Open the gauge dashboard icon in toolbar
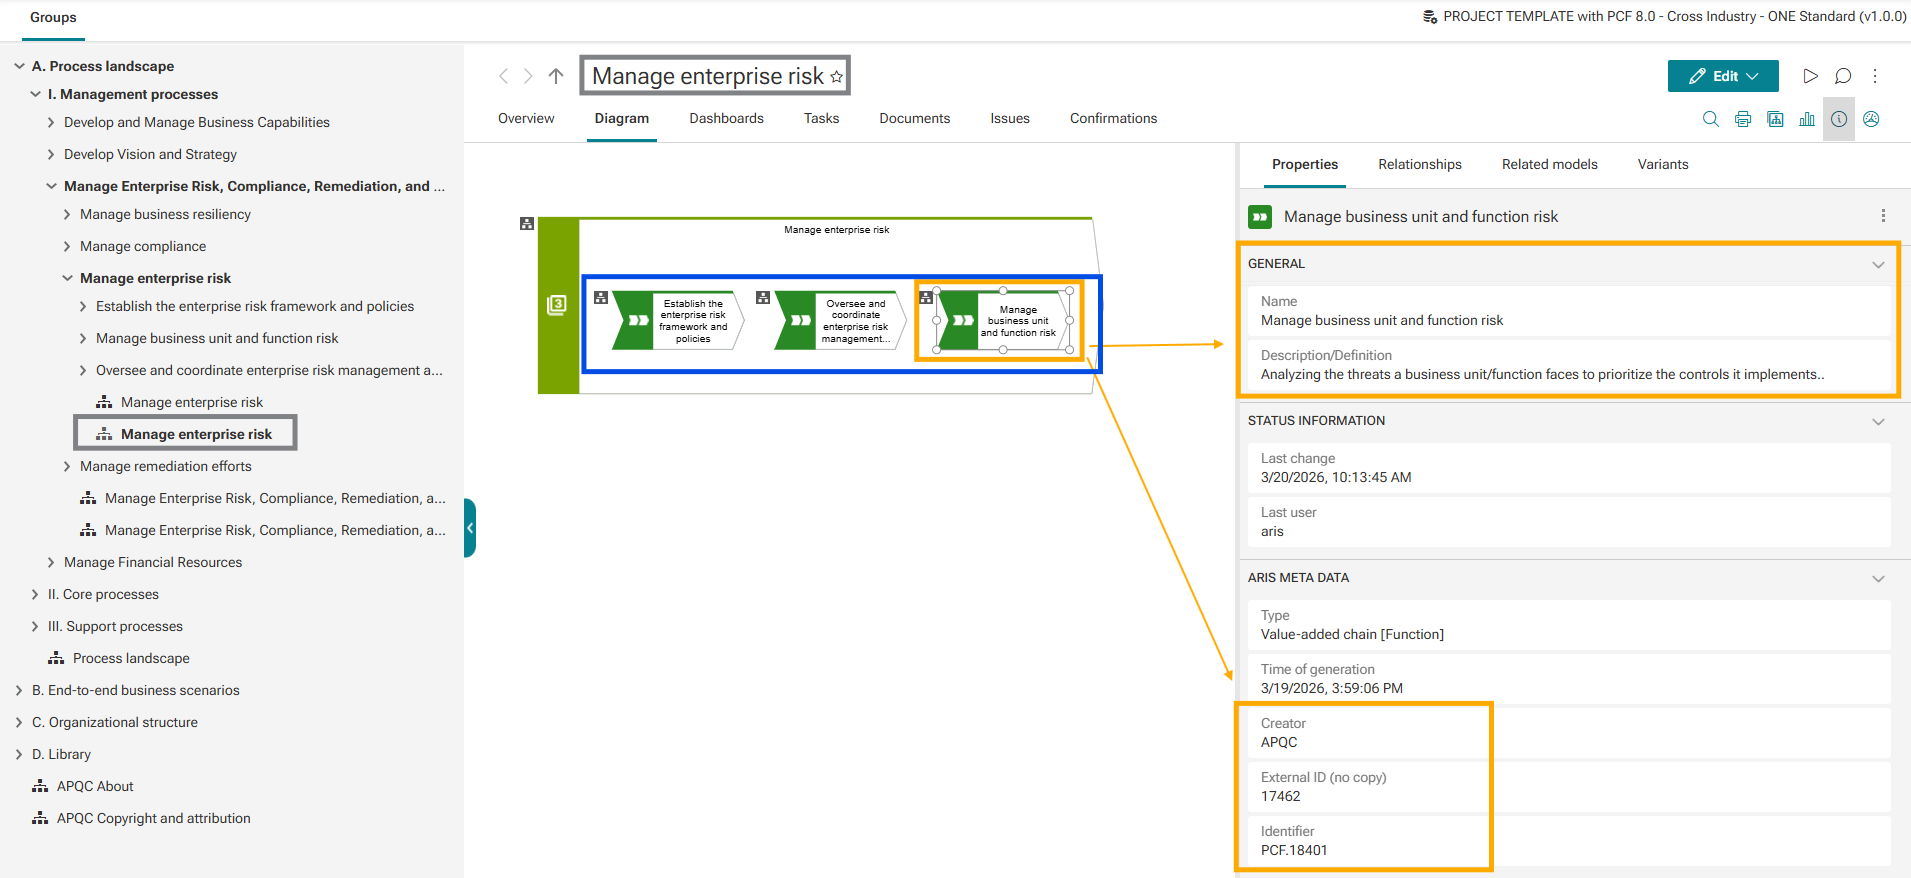1911x878 pixels. (1871, 119)
